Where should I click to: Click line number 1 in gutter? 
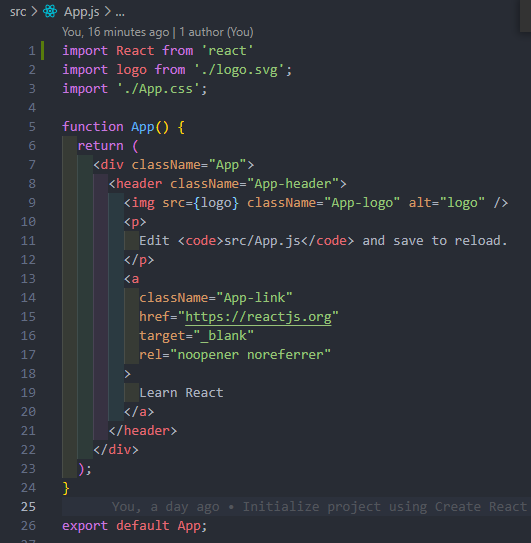point(32,51)
